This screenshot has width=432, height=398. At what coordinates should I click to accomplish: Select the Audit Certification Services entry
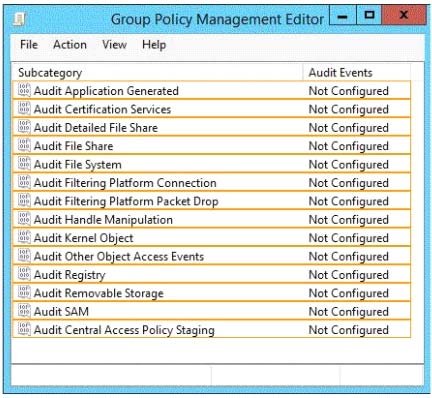(211, 109)
